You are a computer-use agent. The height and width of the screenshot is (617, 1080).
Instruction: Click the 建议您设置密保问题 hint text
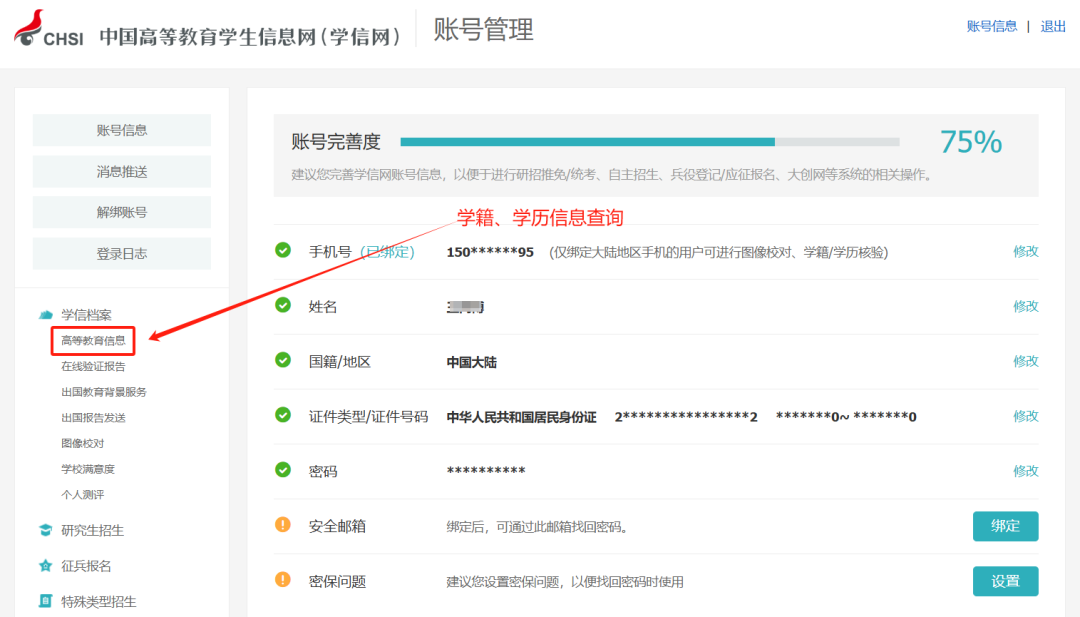(565, 582)
